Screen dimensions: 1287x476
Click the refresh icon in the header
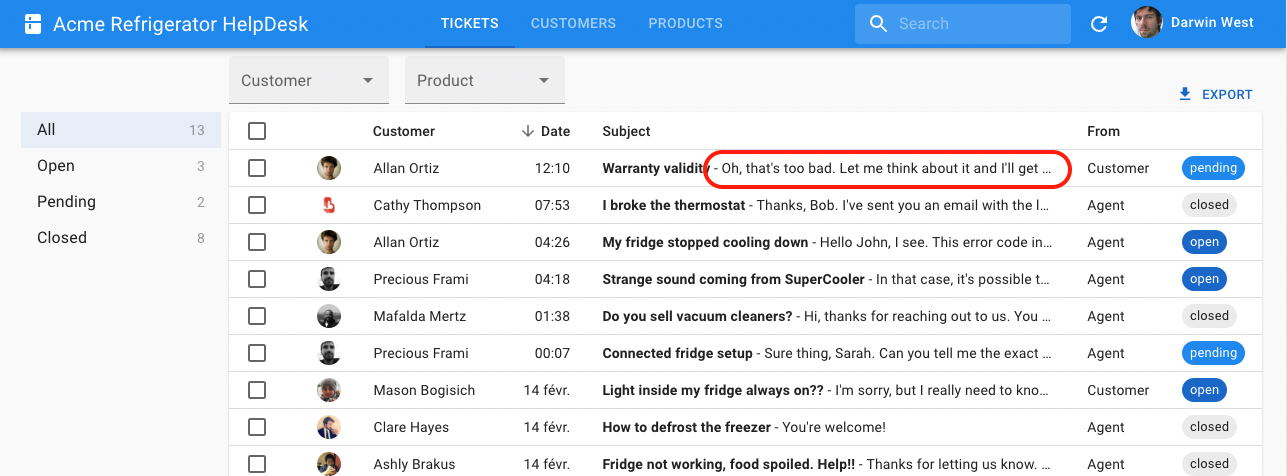(1099, 24)
